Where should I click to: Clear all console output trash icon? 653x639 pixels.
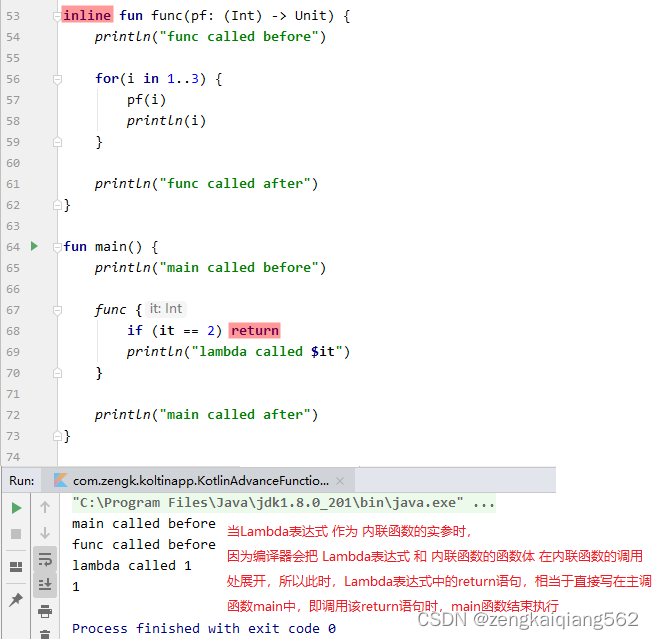(45, 634)
